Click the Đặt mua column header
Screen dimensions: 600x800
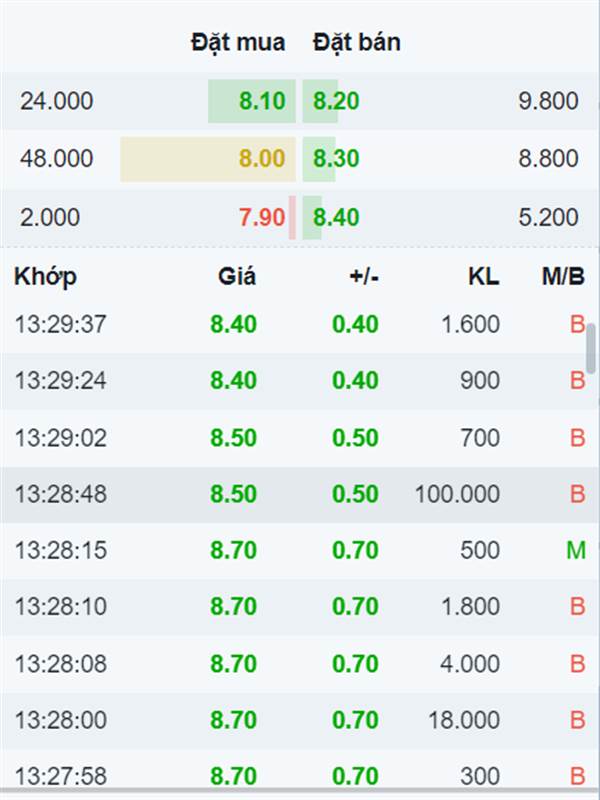tap(238, 42)
